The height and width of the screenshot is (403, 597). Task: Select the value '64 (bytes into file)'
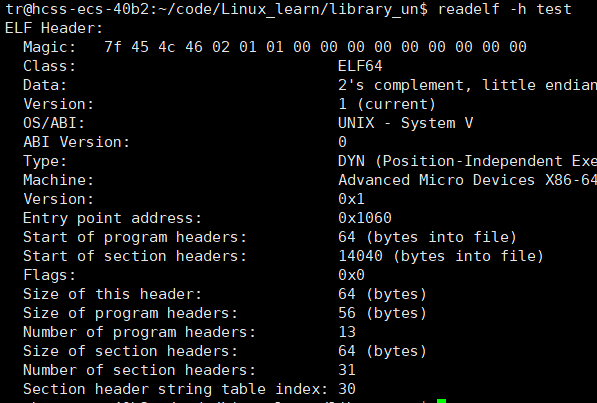click(427, 237)
